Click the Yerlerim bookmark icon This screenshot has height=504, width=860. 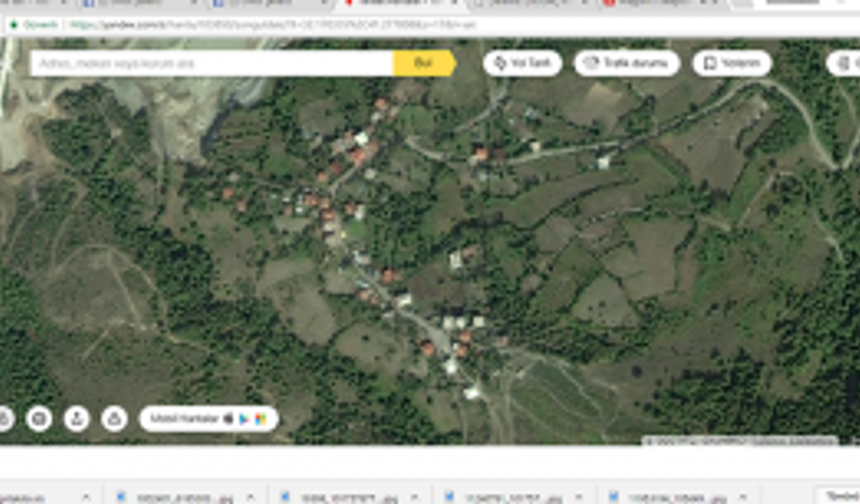point(710,63)
